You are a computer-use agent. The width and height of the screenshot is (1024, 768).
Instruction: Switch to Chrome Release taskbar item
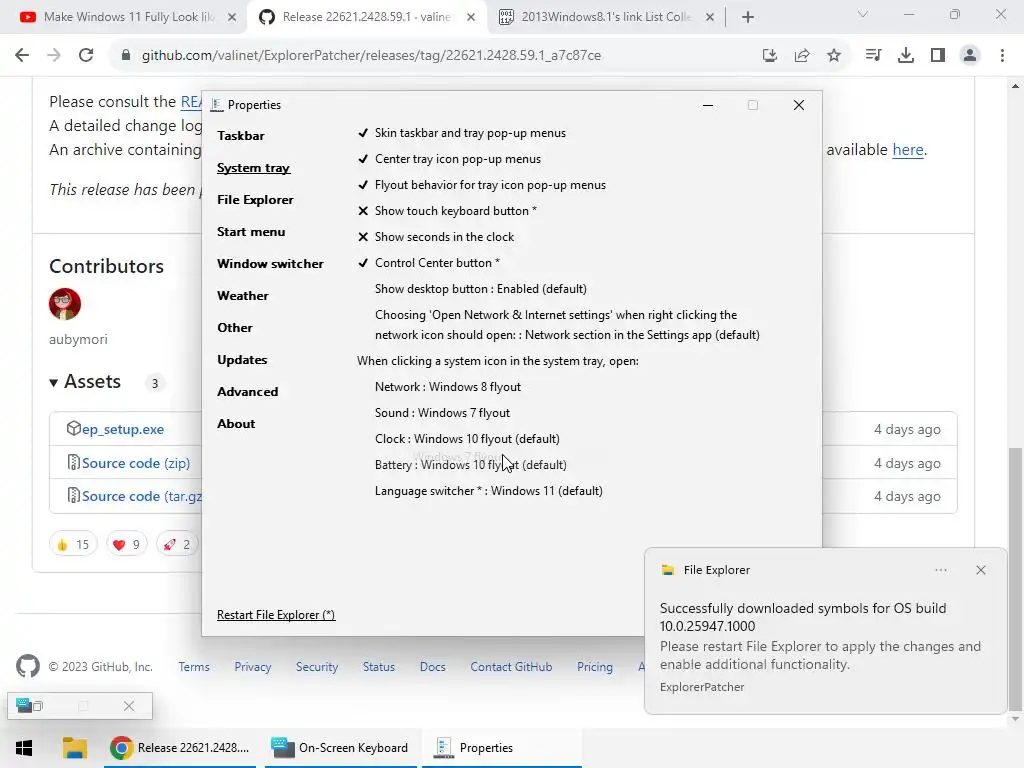182,748
